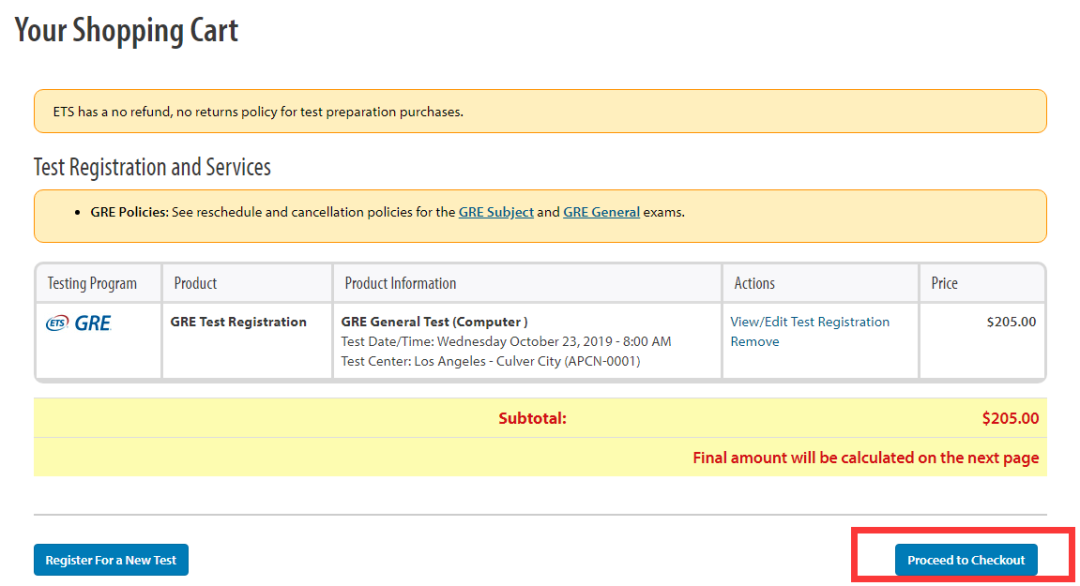Screen dimensions: 1080x586
Task: Click the blue GRE logo text
Action: click(93, 323)
